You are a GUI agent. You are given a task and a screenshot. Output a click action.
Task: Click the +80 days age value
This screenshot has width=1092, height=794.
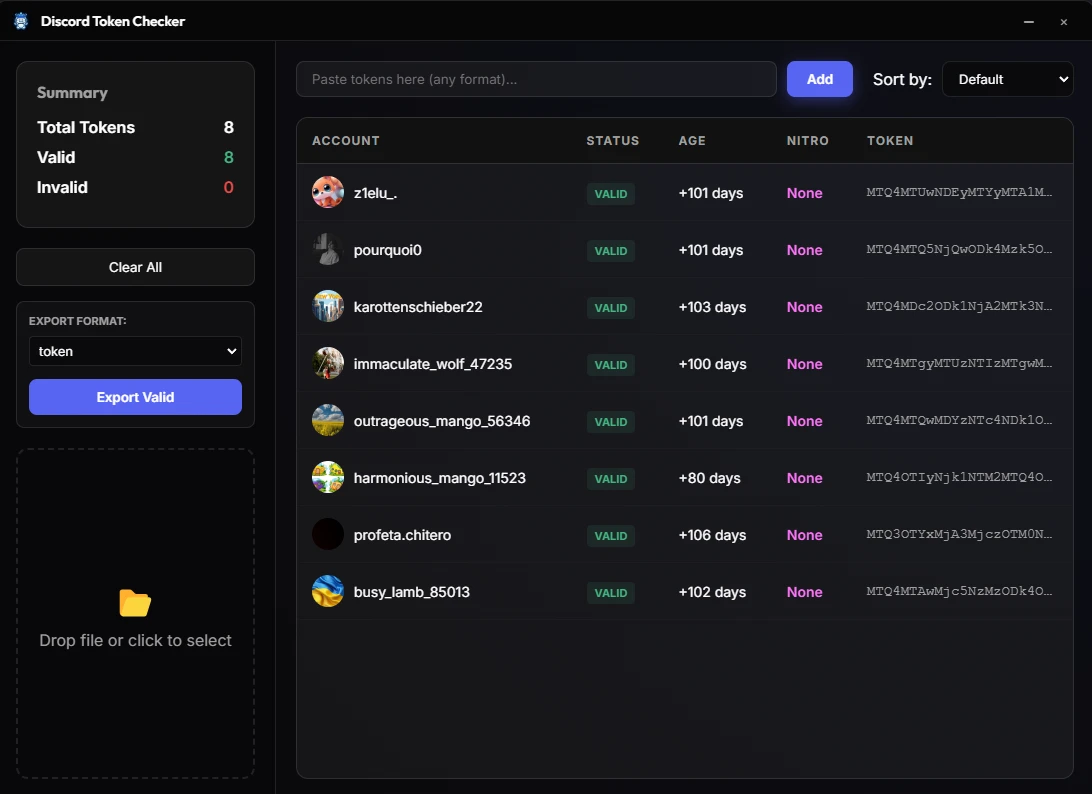click(709, 478)
